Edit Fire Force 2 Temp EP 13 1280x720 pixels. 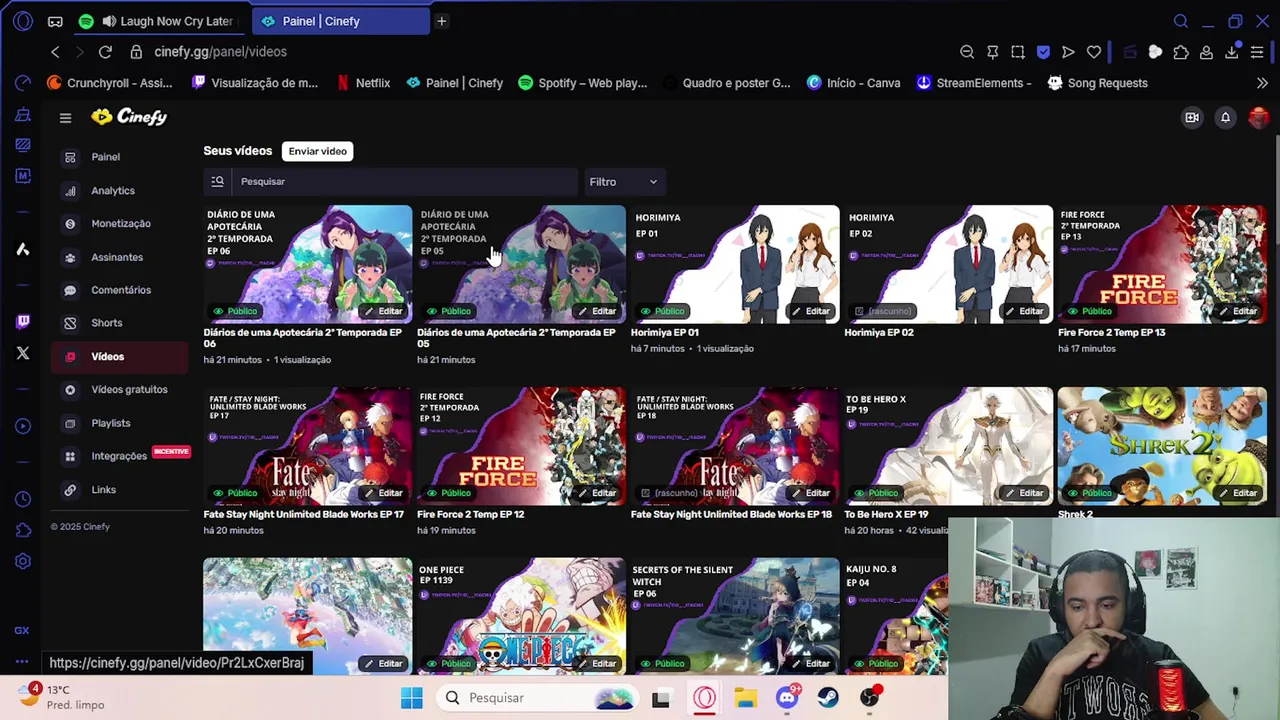[x=1237, y=311]
